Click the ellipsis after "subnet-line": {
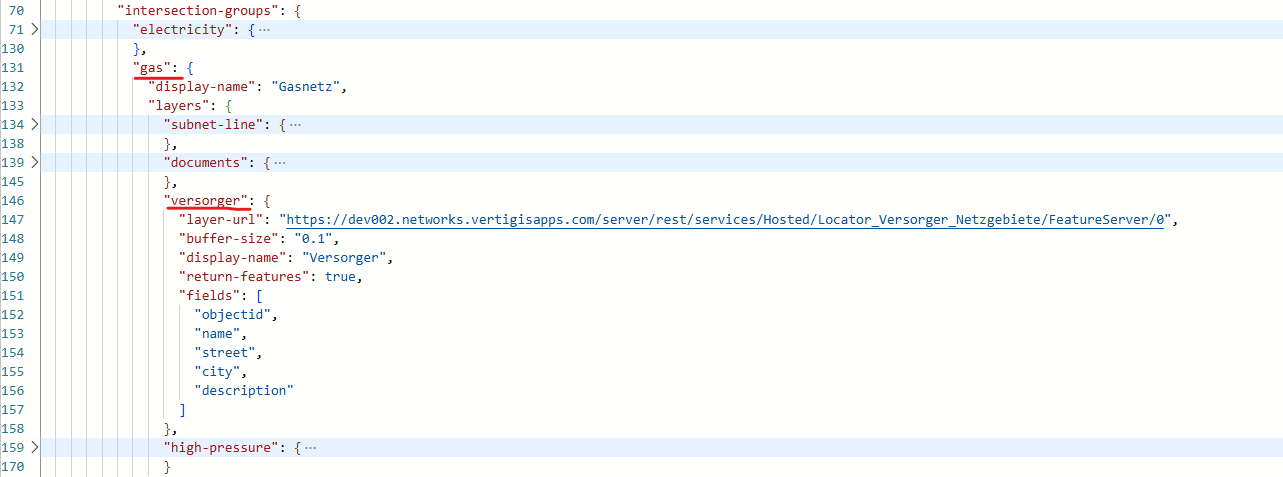The image size is (1283, 477). tap(295, 125)
